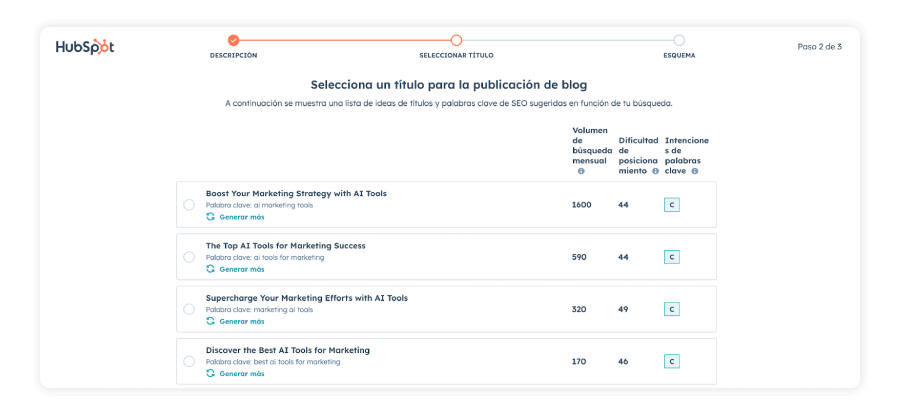The height and width of the screenshot is (416, 901).
Task: Go to the SELECCIONAR TÍTULO step label
Action: [x=456, y=56]
